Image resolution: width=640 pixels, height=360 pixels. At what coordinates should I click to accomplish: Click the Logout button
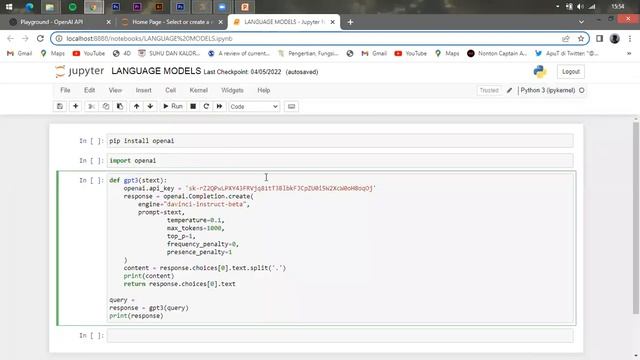coord(571,71)
